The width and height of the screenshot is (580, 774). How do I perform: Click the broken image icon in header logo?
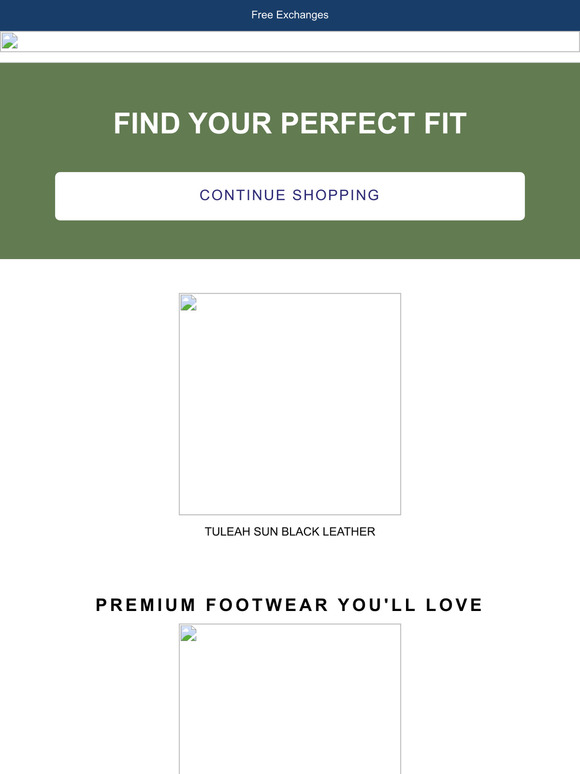[9, 41]
